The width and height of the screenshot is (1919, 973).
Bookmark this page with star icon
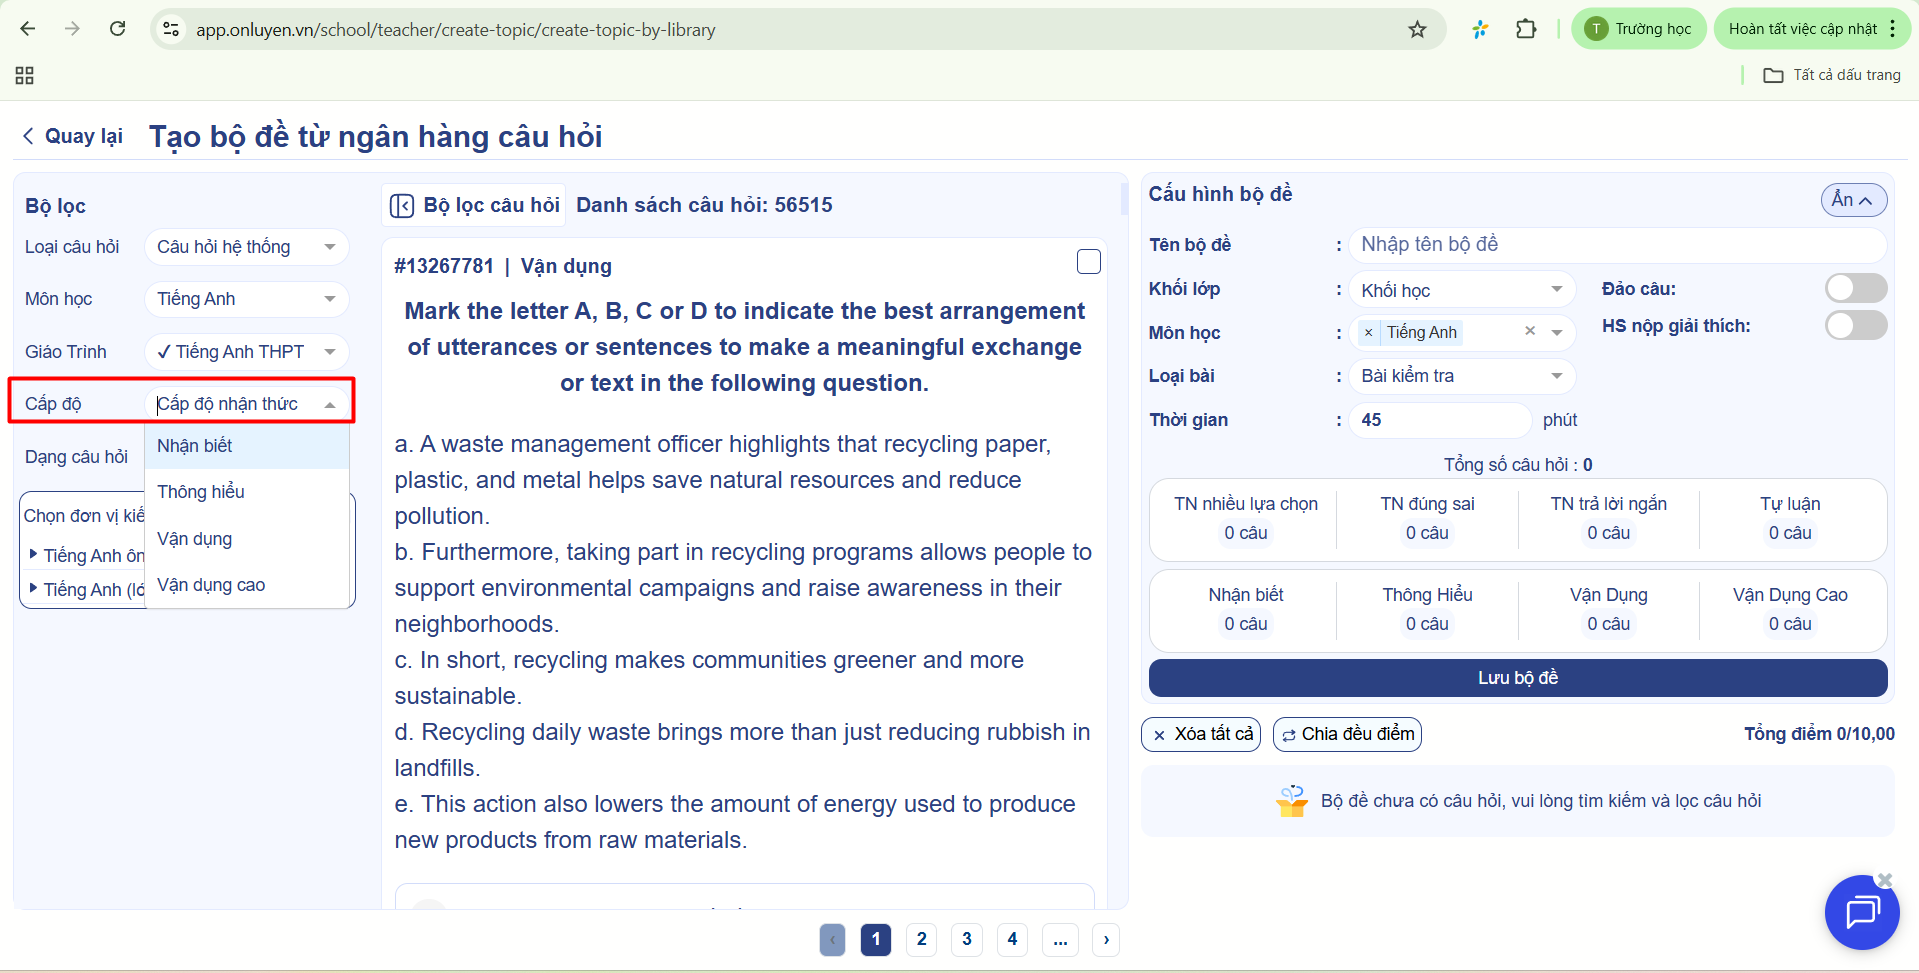[x=1417, y=30]
